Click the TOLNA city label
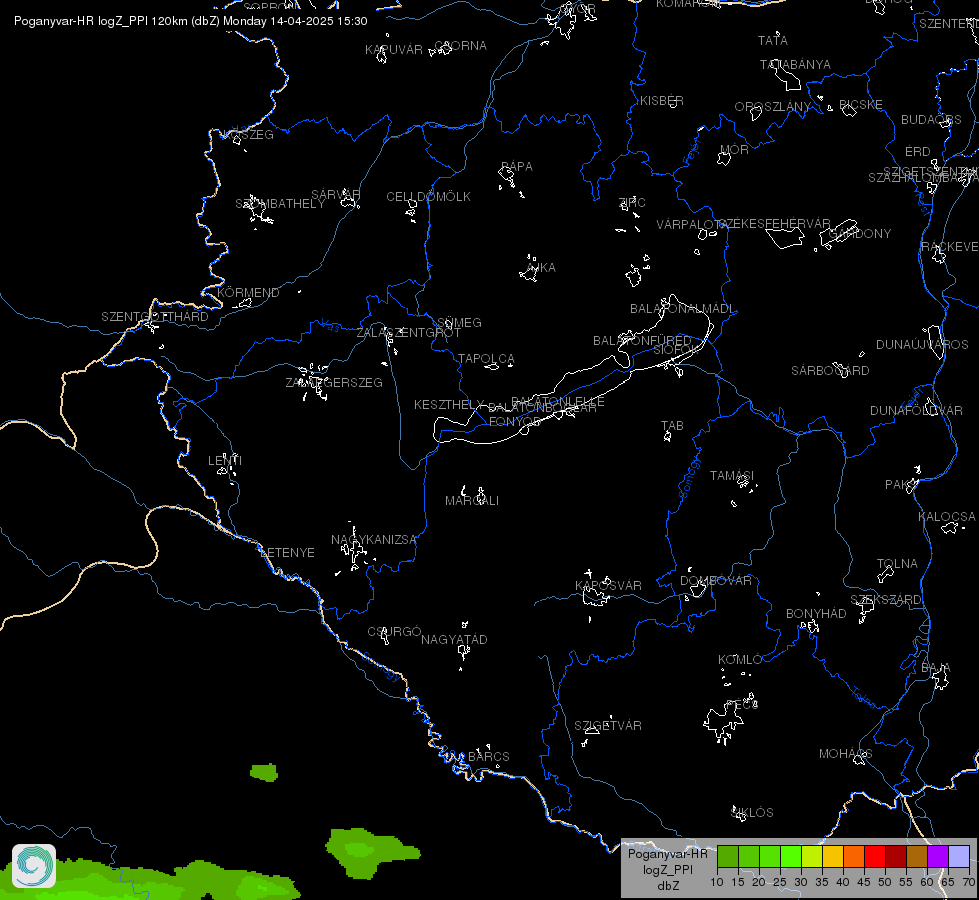Screen dimensions: 979x900 (897, 563)
